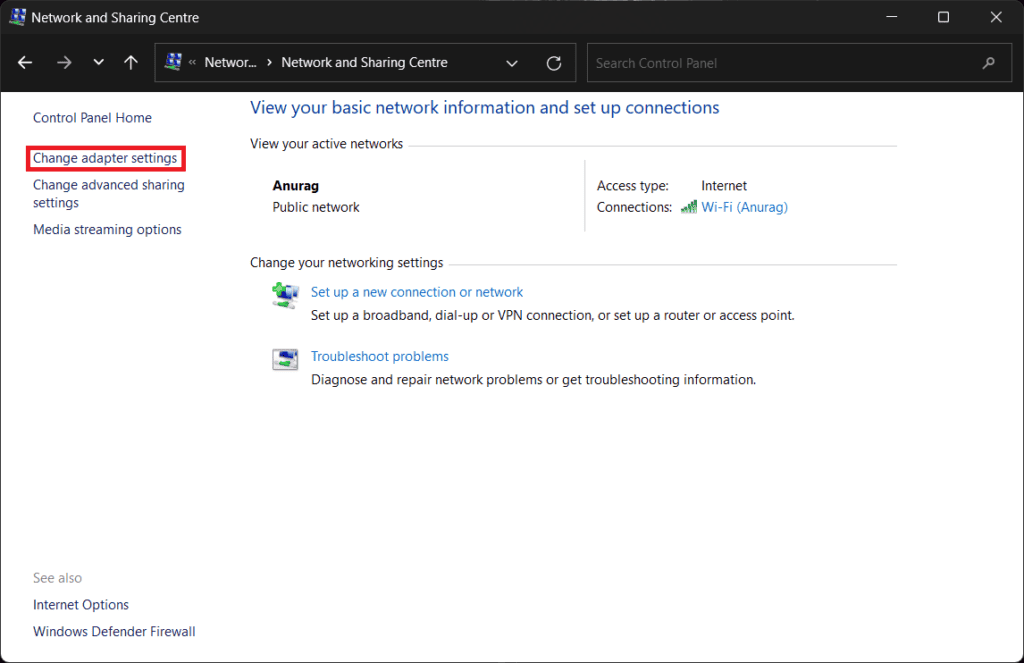This screenshot has height=663, width=1024.
Task: Click the truncated Networ... breadcrumb item
Action: (x=228, y=62)
